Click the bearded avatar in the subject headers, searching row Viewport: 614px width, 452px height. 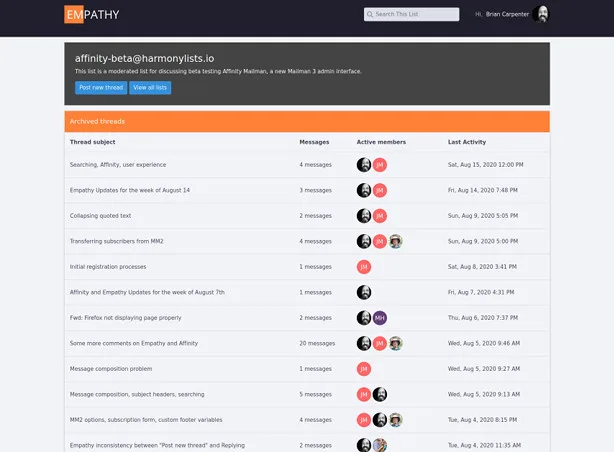pos(379,394)
